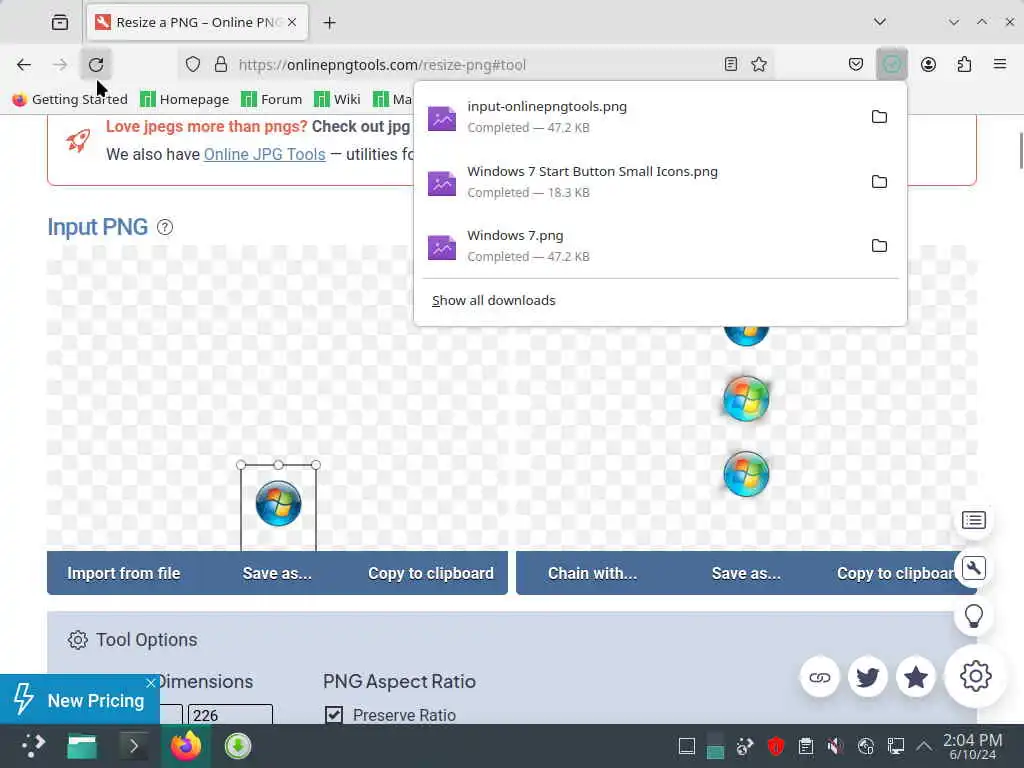Open the clock showing 2:04 PM
This screenshot has height=768, width=1024.
pyautogui.click(x=972, y=746)
